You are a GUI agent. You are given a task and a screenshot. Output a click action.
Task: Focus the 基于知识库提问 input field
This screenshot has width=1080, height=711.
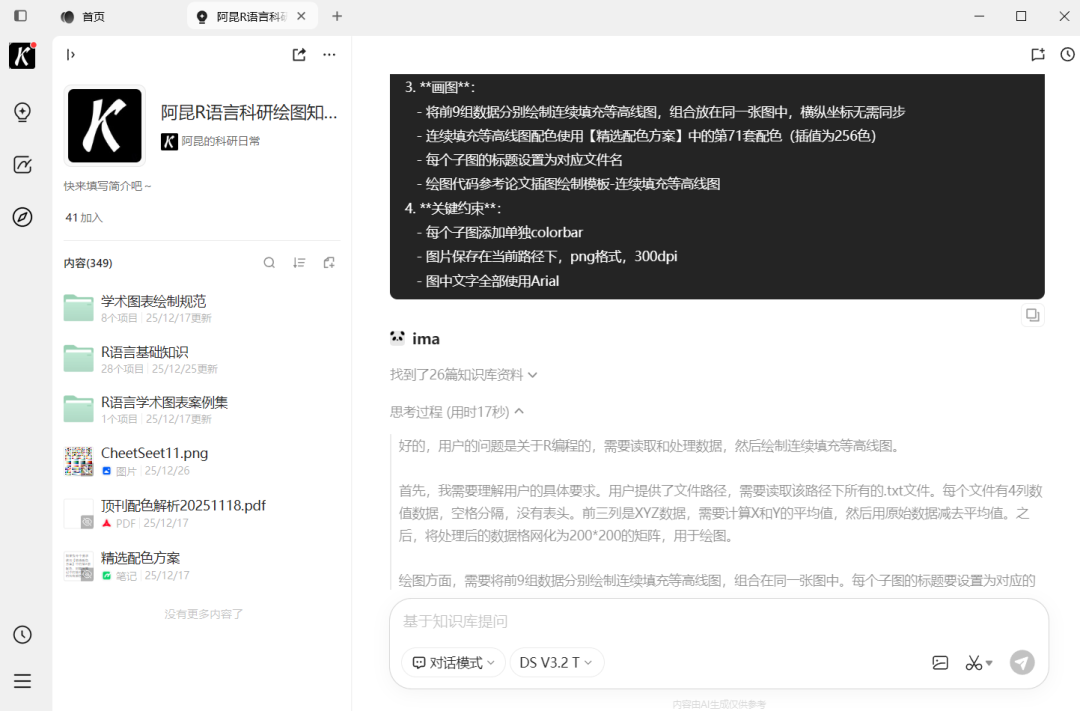click(x=718, y=621)
